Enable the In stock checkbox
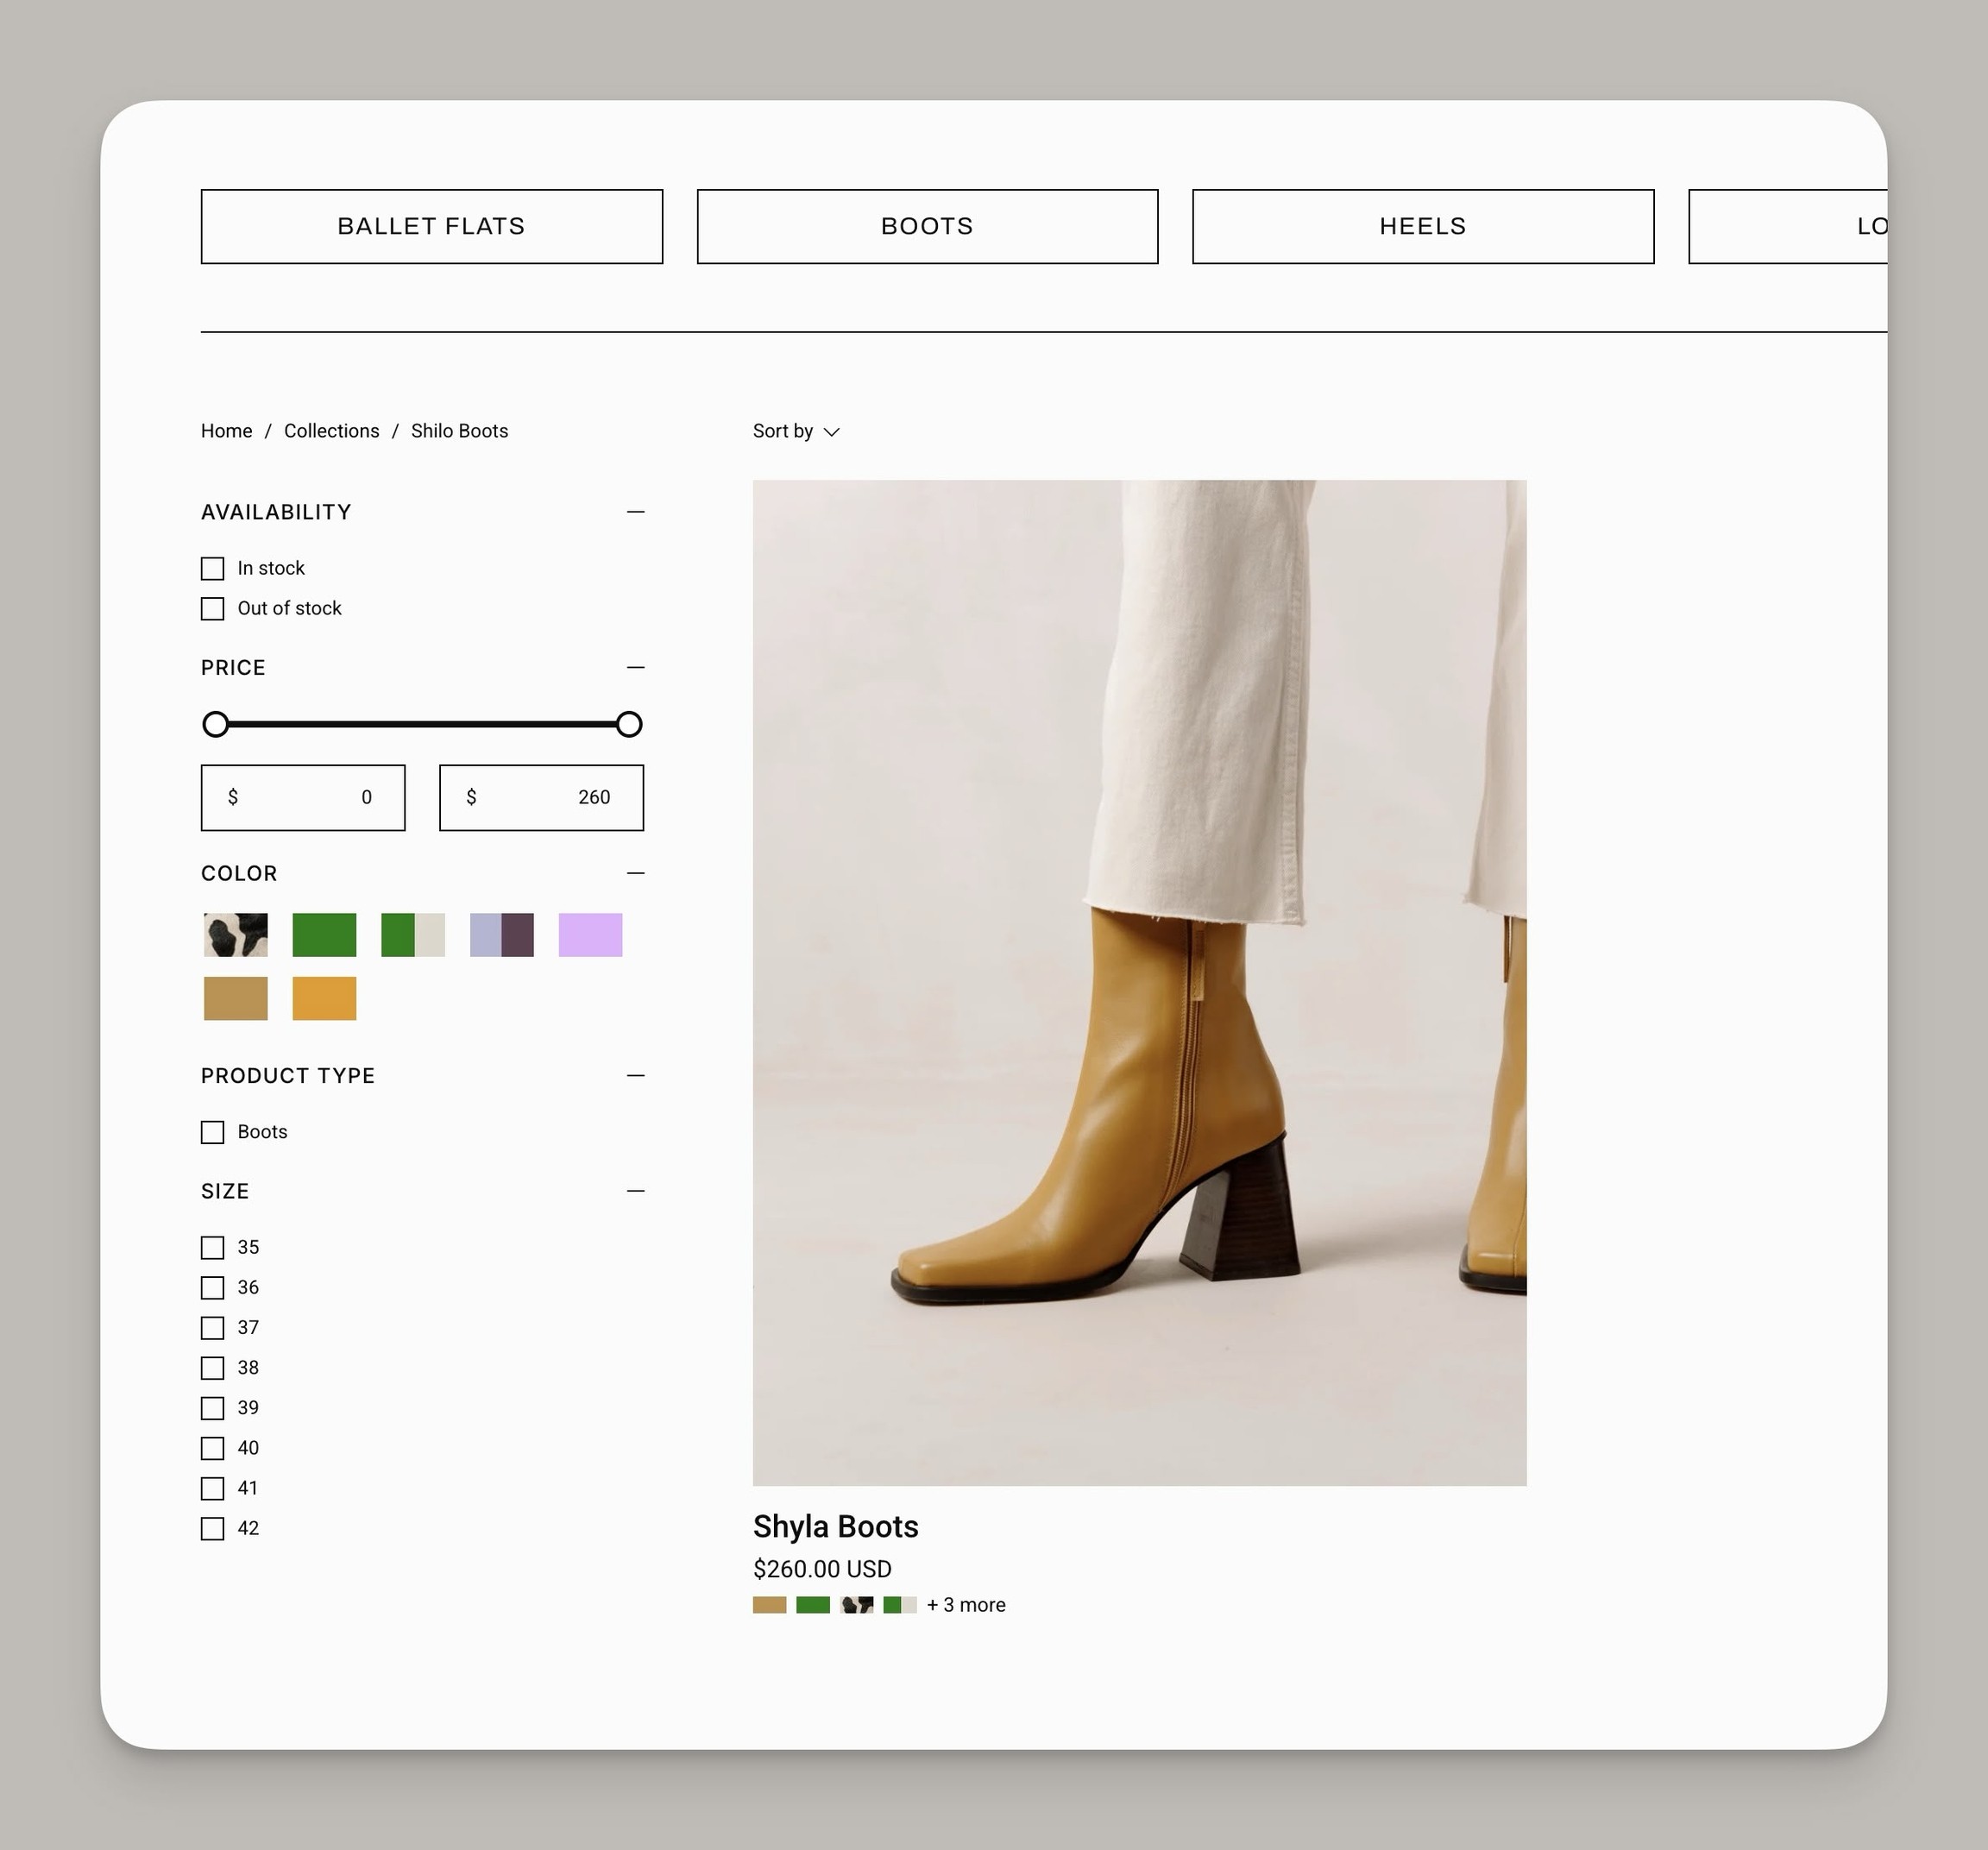The image size is (1988, 1850). pos(212,569)
